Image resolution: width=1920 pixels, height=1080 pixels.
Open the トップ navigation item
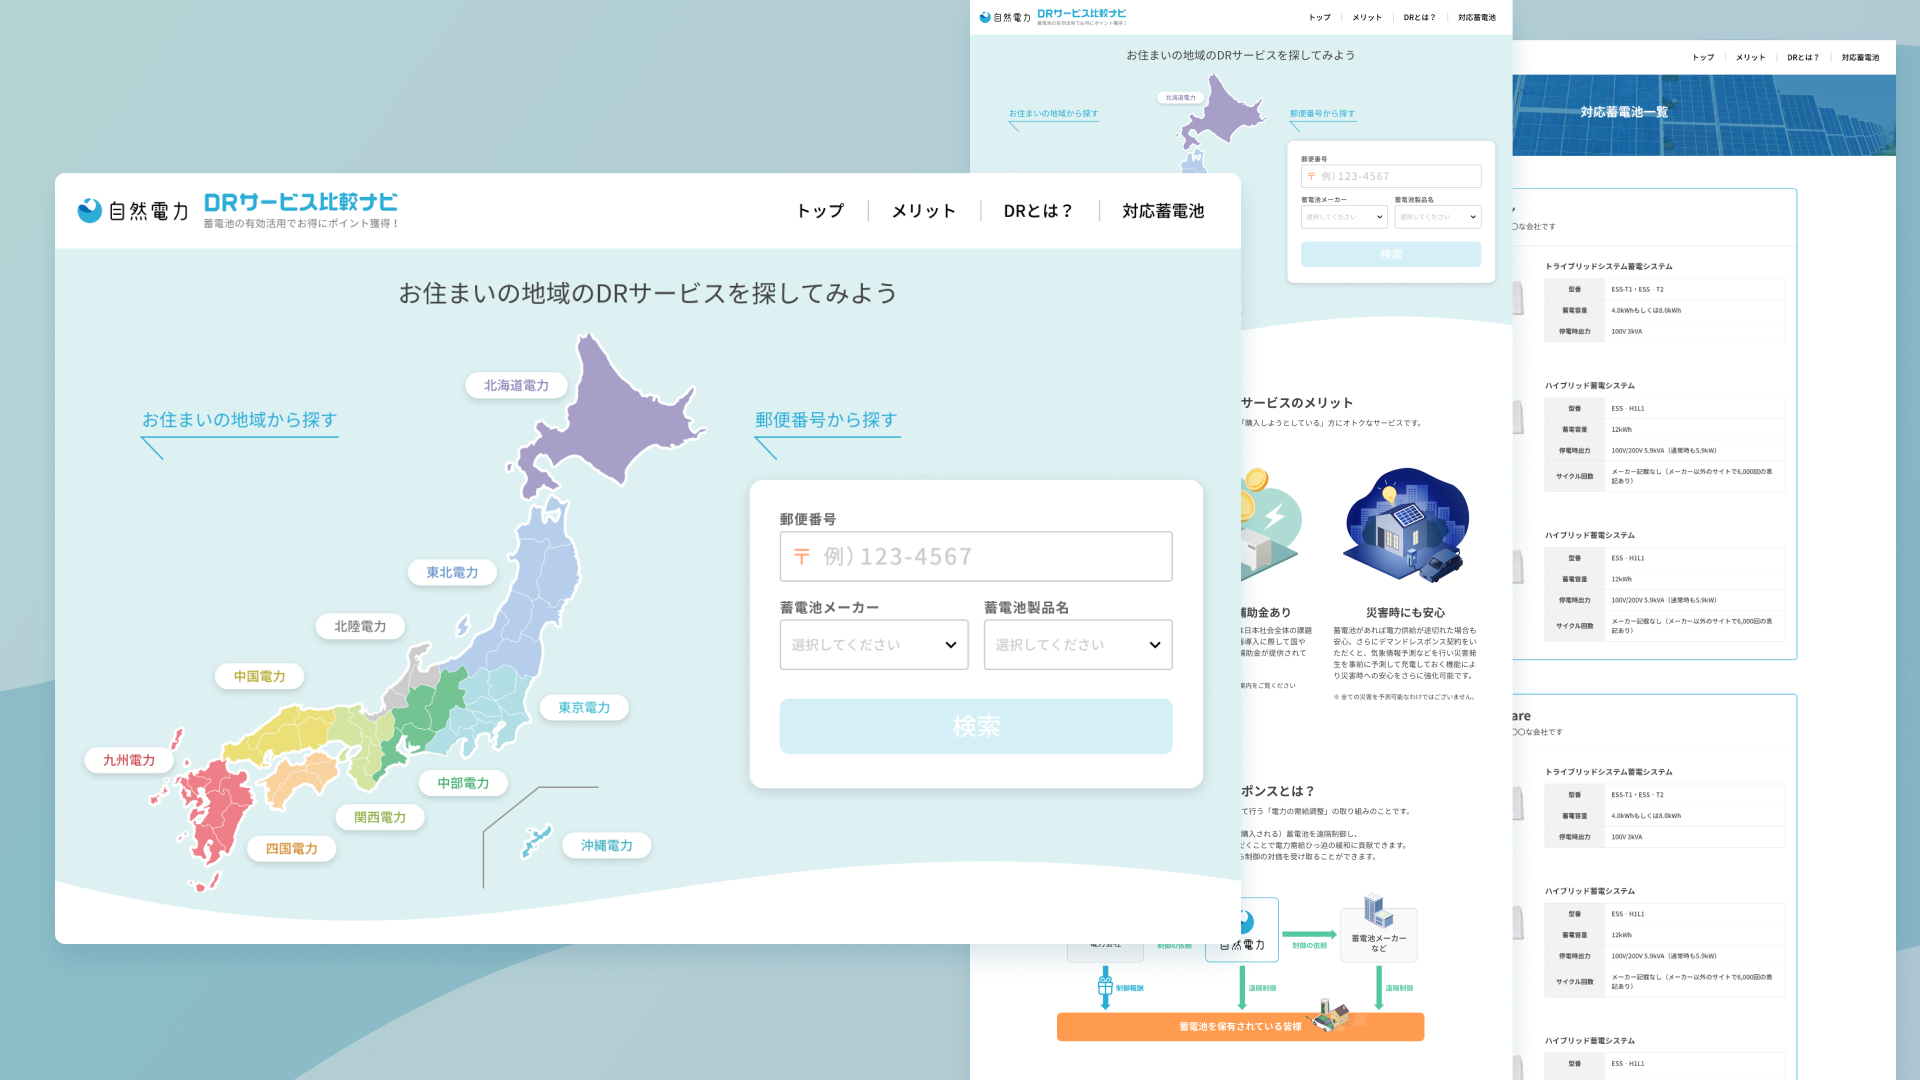click(819, 211)
